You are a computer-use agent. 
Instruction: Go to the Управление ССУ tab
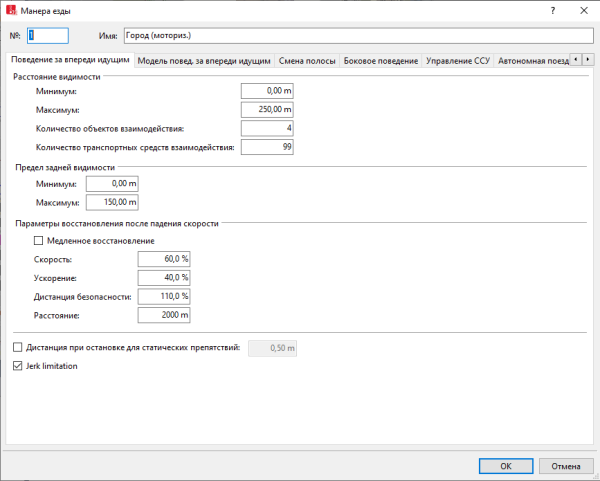pos(456,61)
